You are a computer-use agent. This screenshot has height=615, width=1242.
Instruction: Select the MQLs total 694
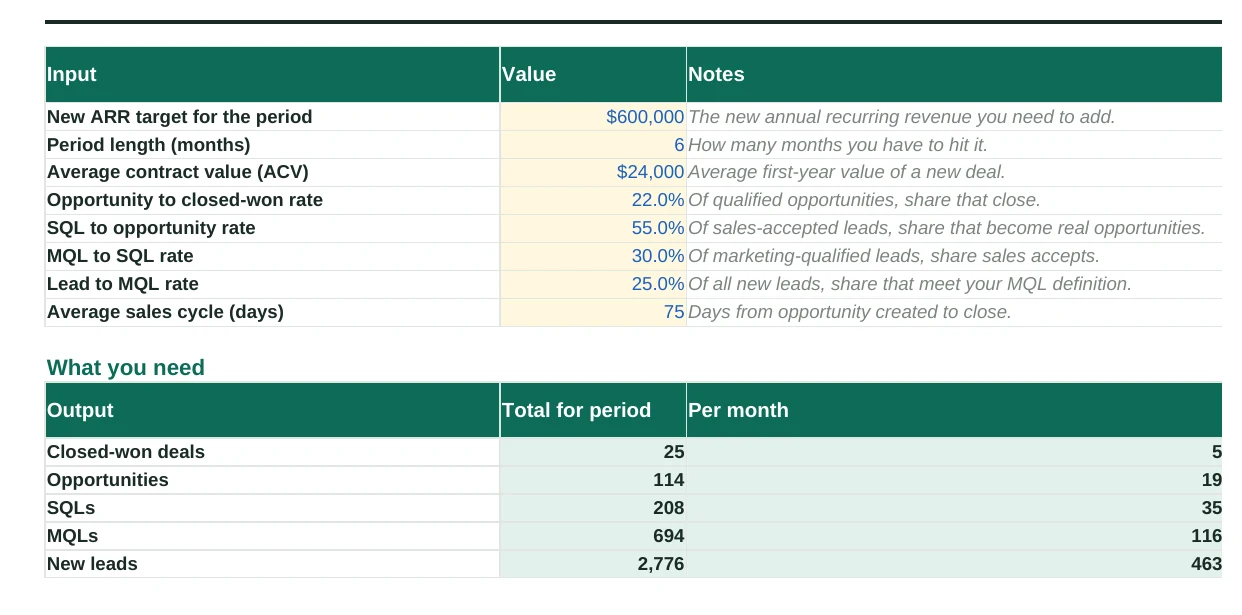pos(593,536)
